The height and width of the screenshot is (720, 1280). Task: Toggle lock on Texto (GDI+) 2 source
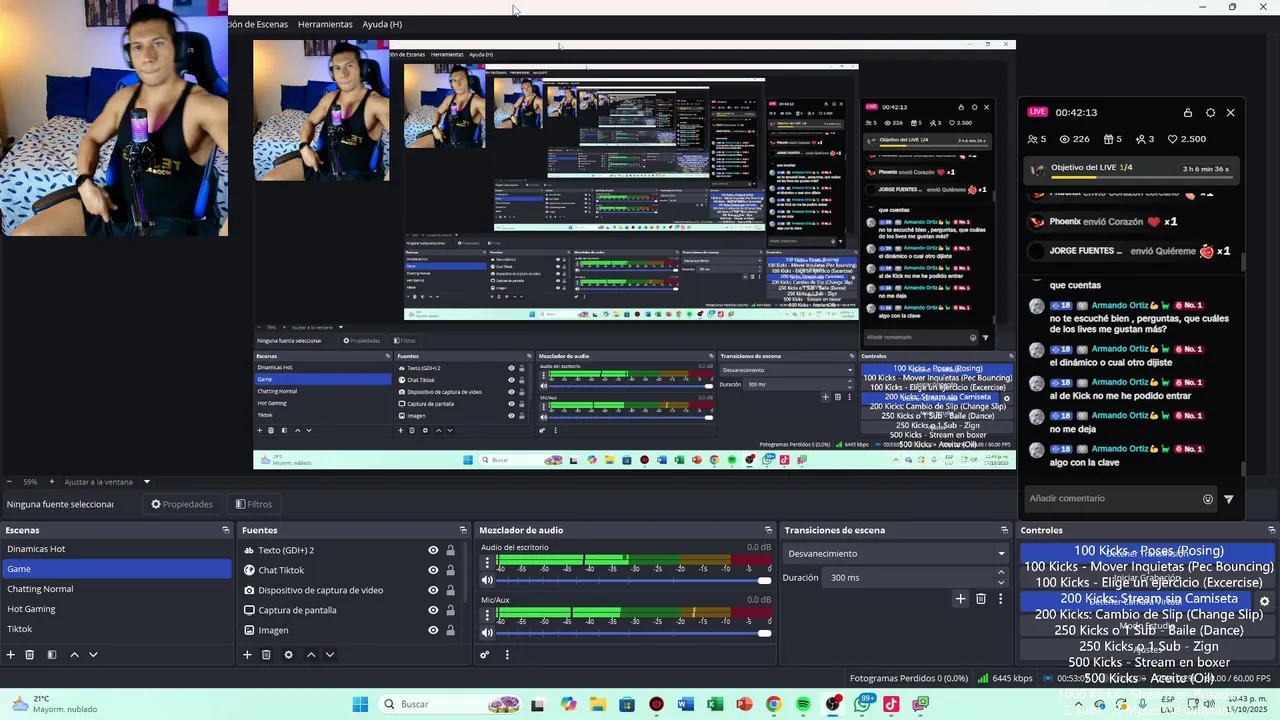[x=450, y=550]
